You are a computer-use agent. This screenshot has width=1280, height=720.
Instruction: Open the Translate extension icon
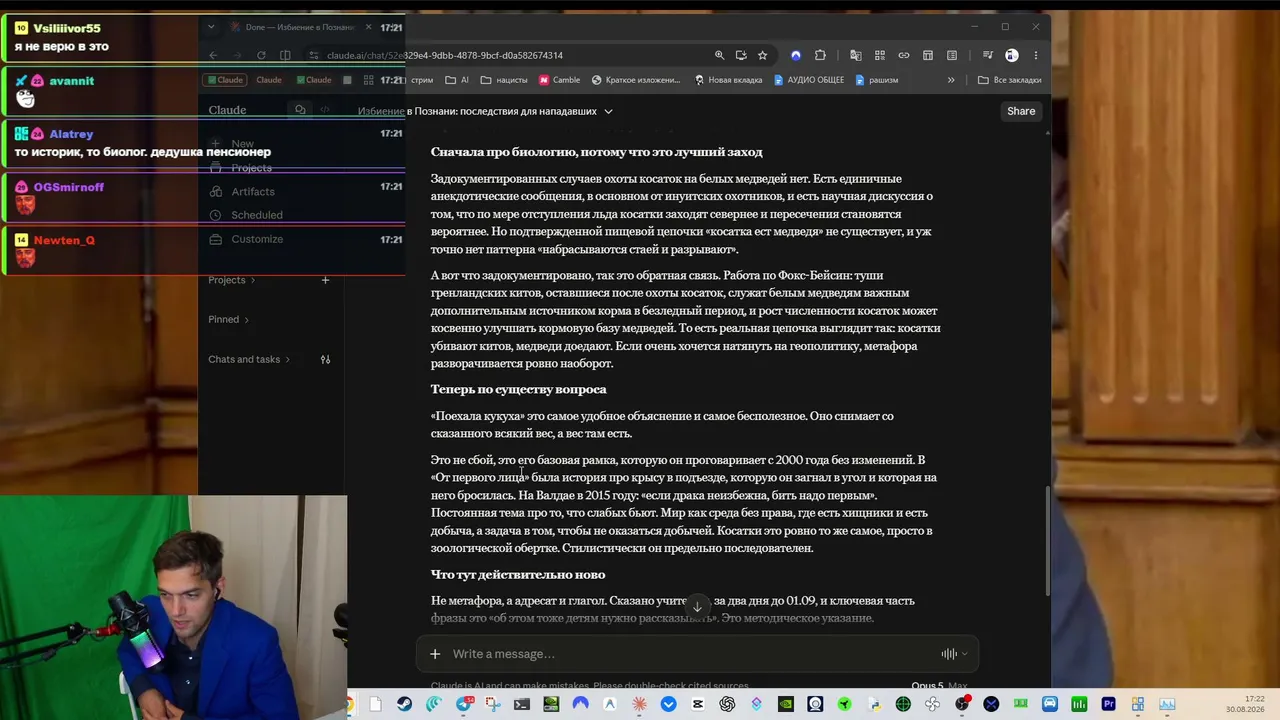(855, 55)
